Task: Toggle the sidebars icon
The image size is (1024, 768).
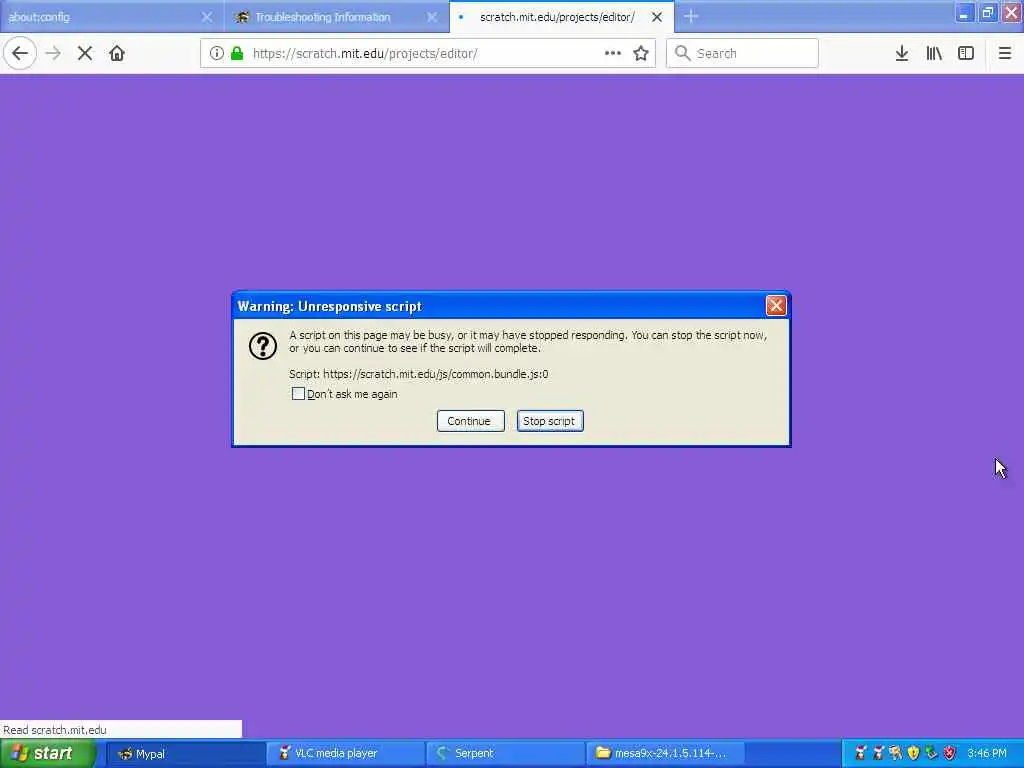Action: click(966, 53)
